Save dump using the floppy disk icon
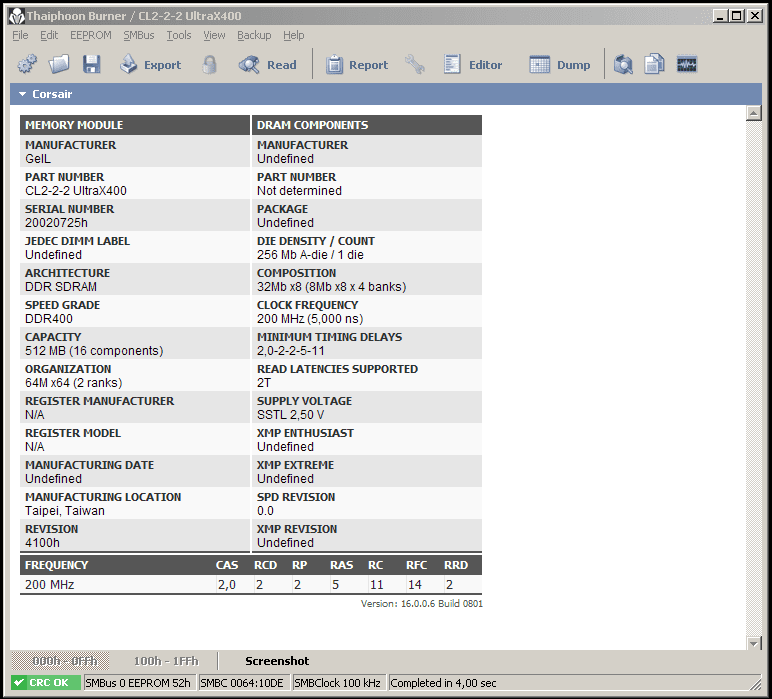This screenshot has height=699, width=772. click(92, 64)
